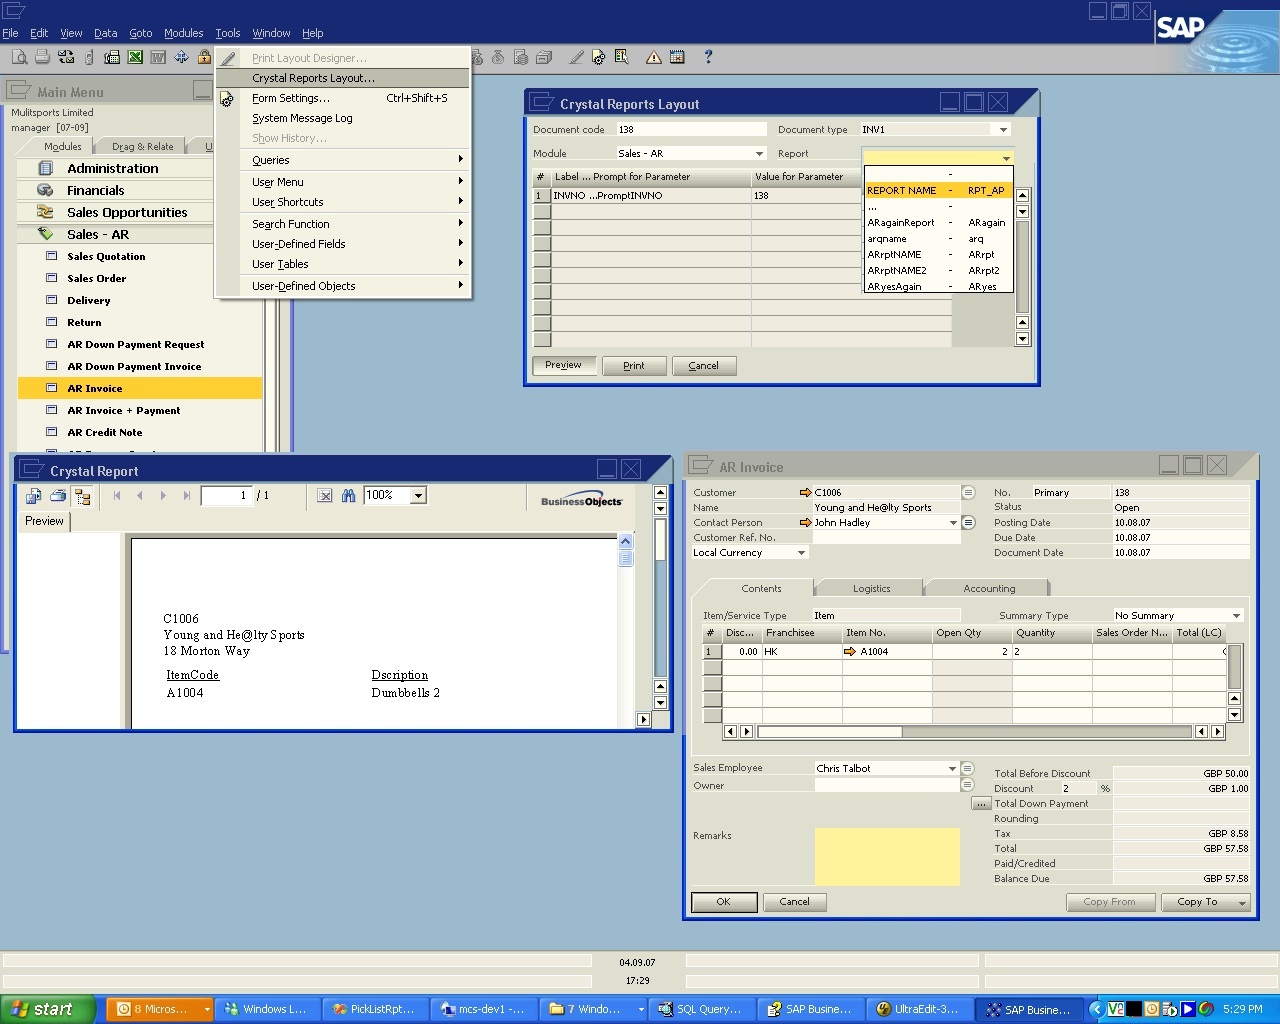The height and width of the screenshot is (1024, 1280).
Task: Switch to the Accounting tab
Action: coord(989,588)
